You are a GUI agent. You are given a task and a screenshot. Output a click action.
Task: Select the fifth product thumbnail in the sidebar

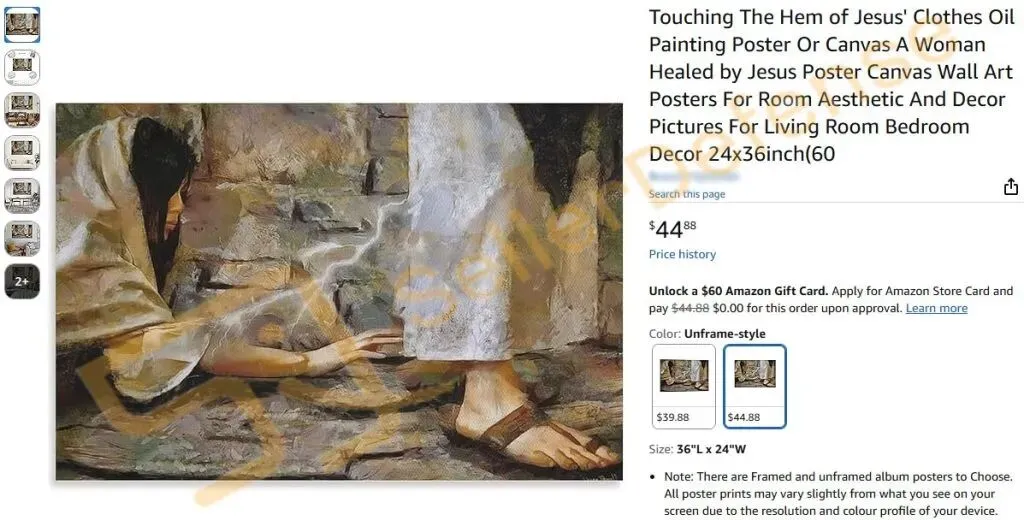tap(22, 195)
